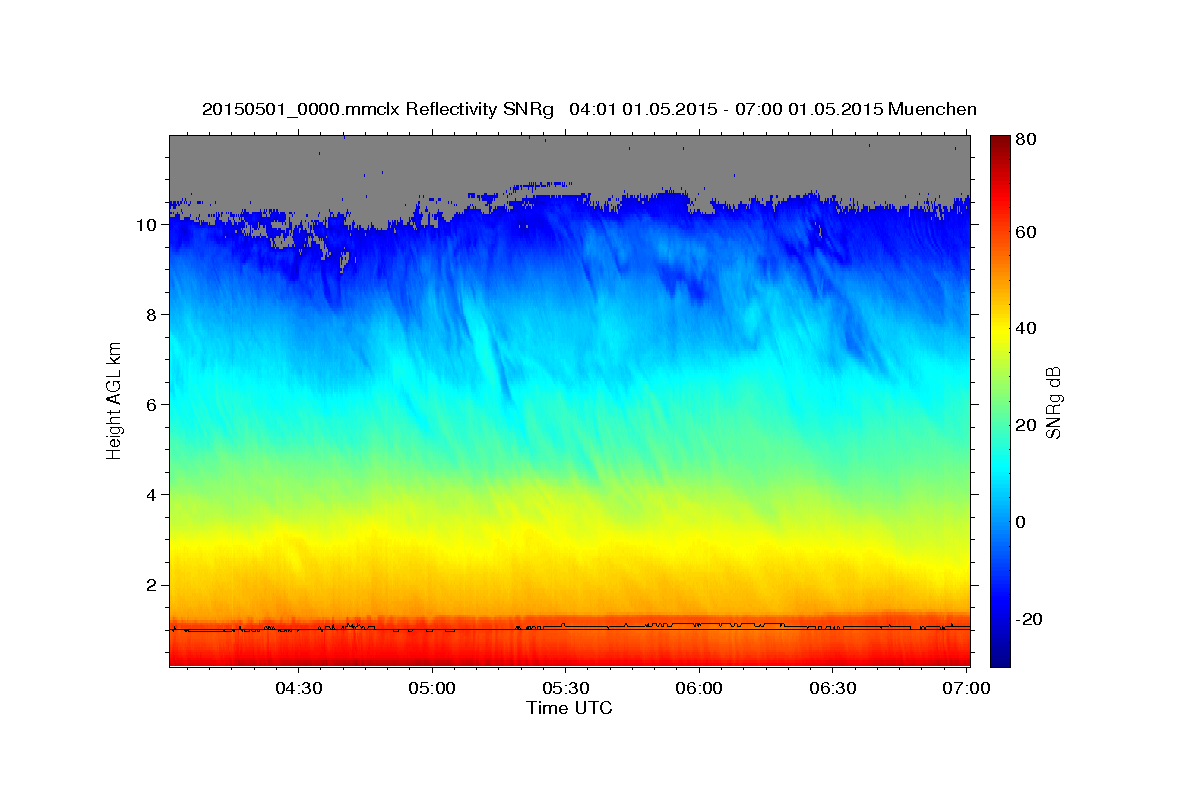Click the colorbar value label 0
This screenshot has width=1200, height=800.
(1022, 522)
